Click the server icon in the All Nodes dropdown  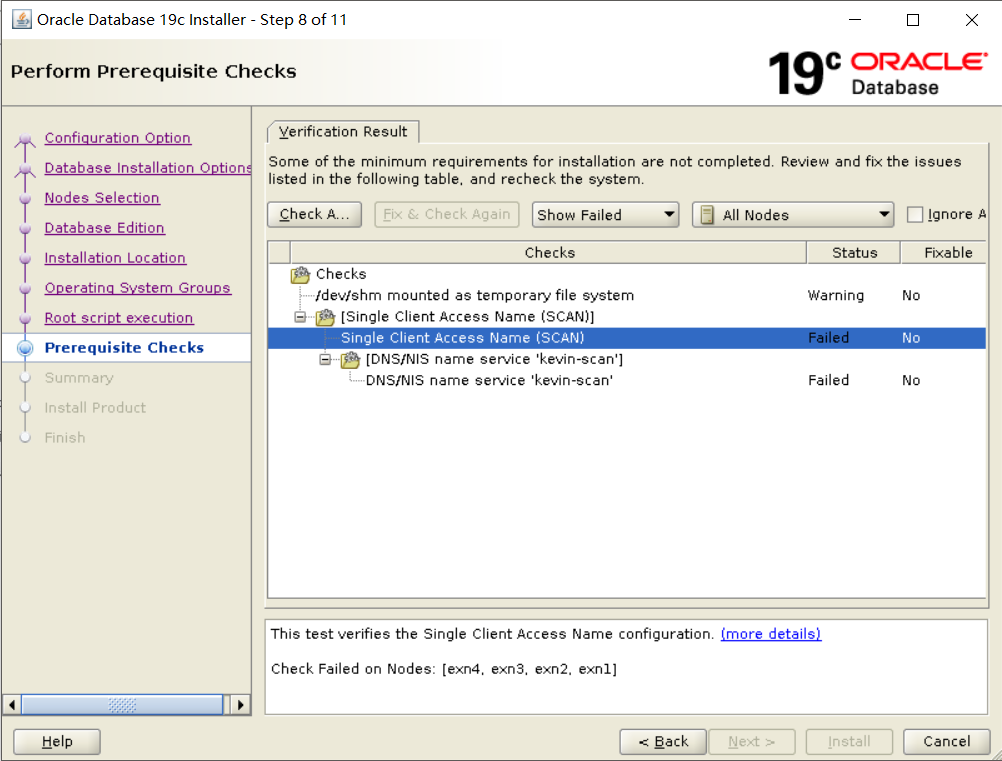[x=707, y=215]
